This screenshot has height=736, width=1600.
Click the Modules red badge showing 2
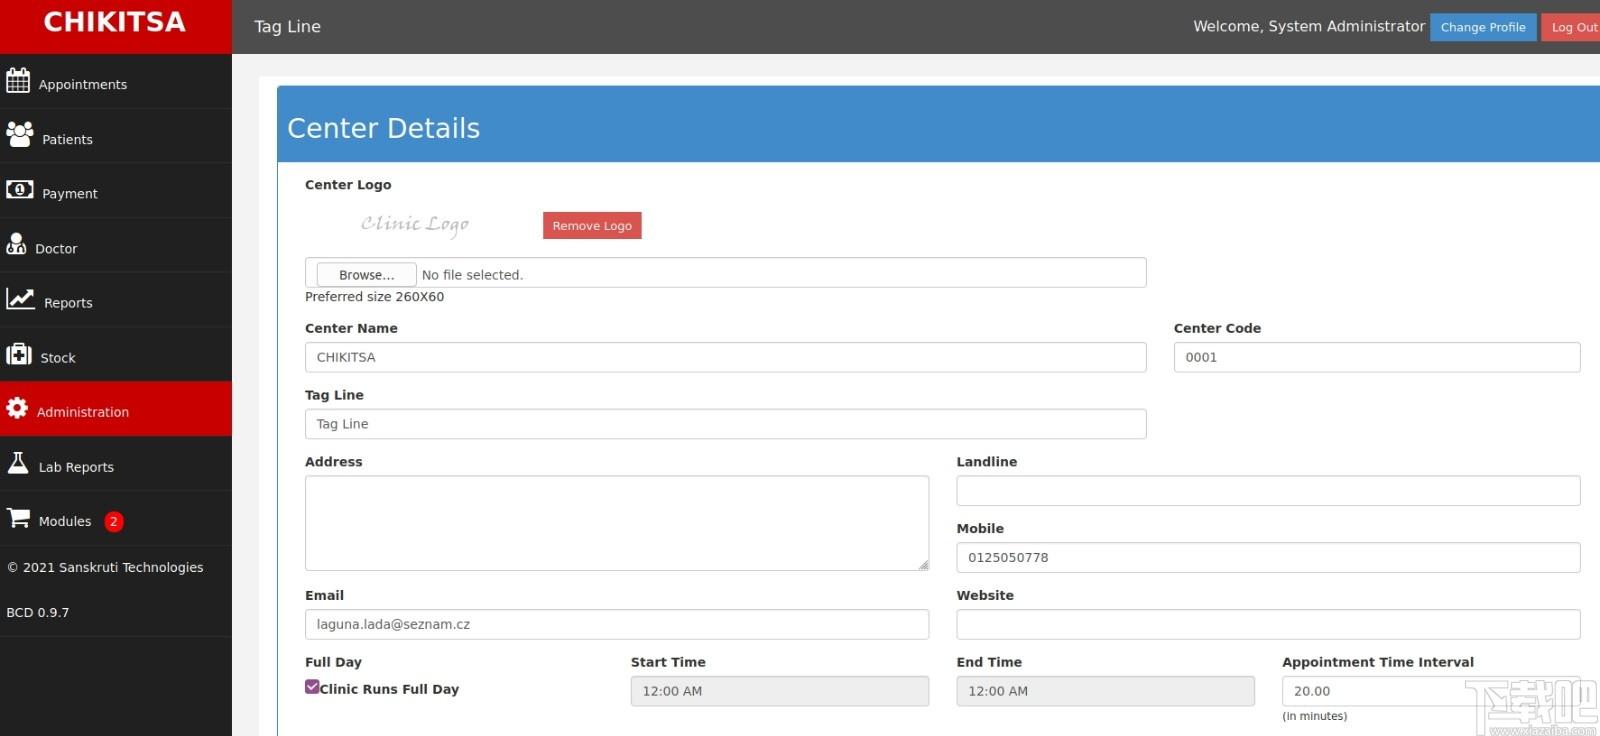pyautogui.click(x=114, y=521)
